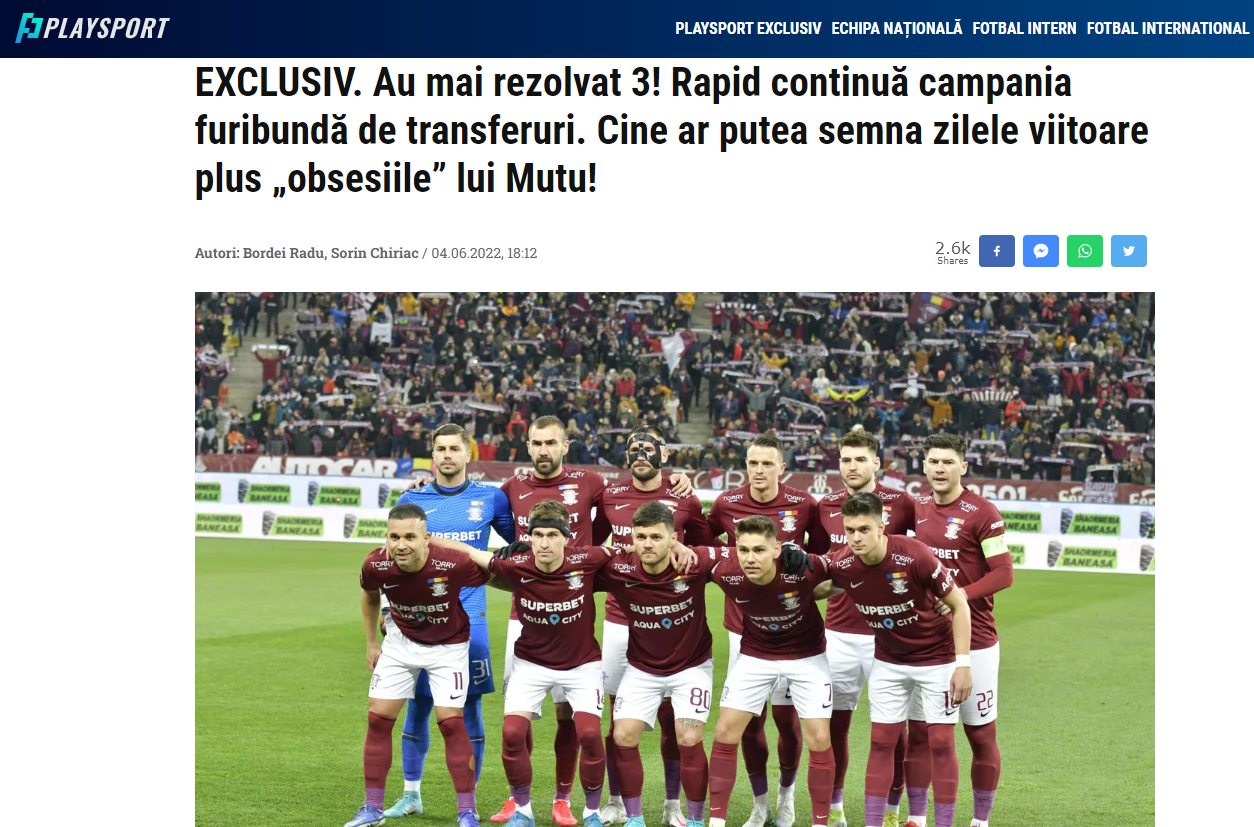Open author Bordei Radu's page
Screen dimensions: 1254x827
(284, 253)
